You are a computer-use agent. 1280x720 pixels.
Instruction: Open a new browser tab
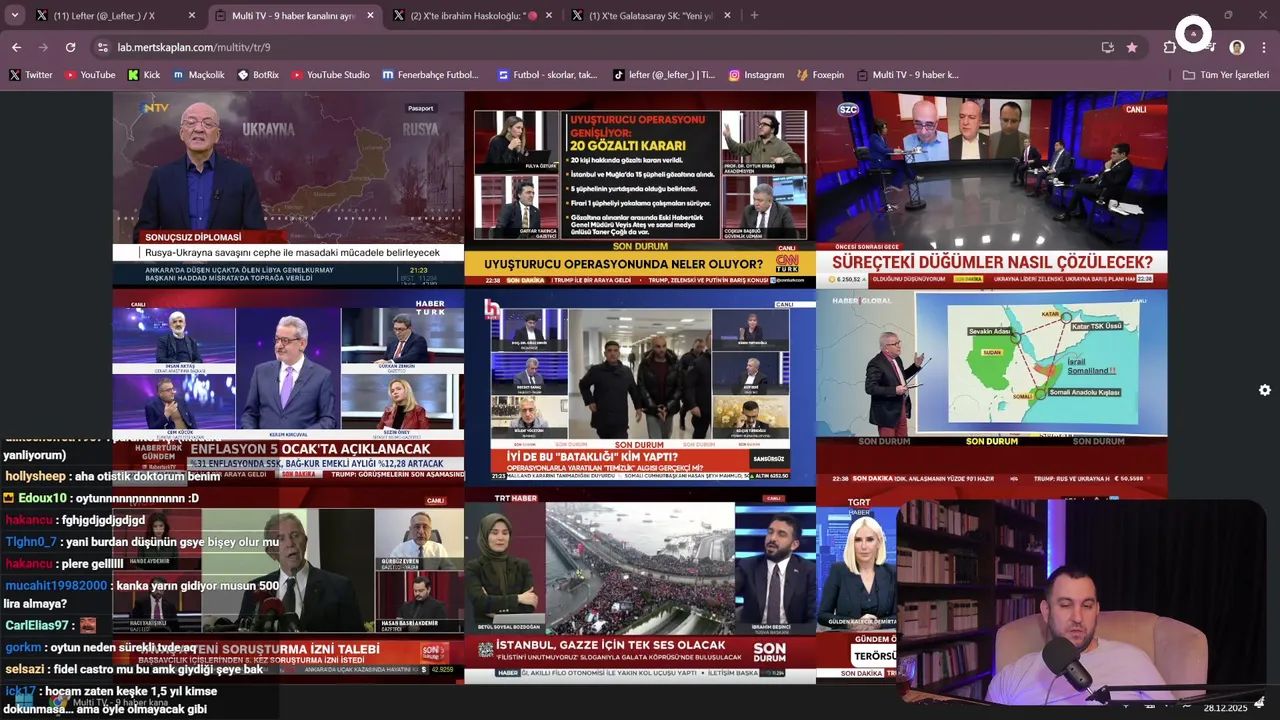coord(754,16)
